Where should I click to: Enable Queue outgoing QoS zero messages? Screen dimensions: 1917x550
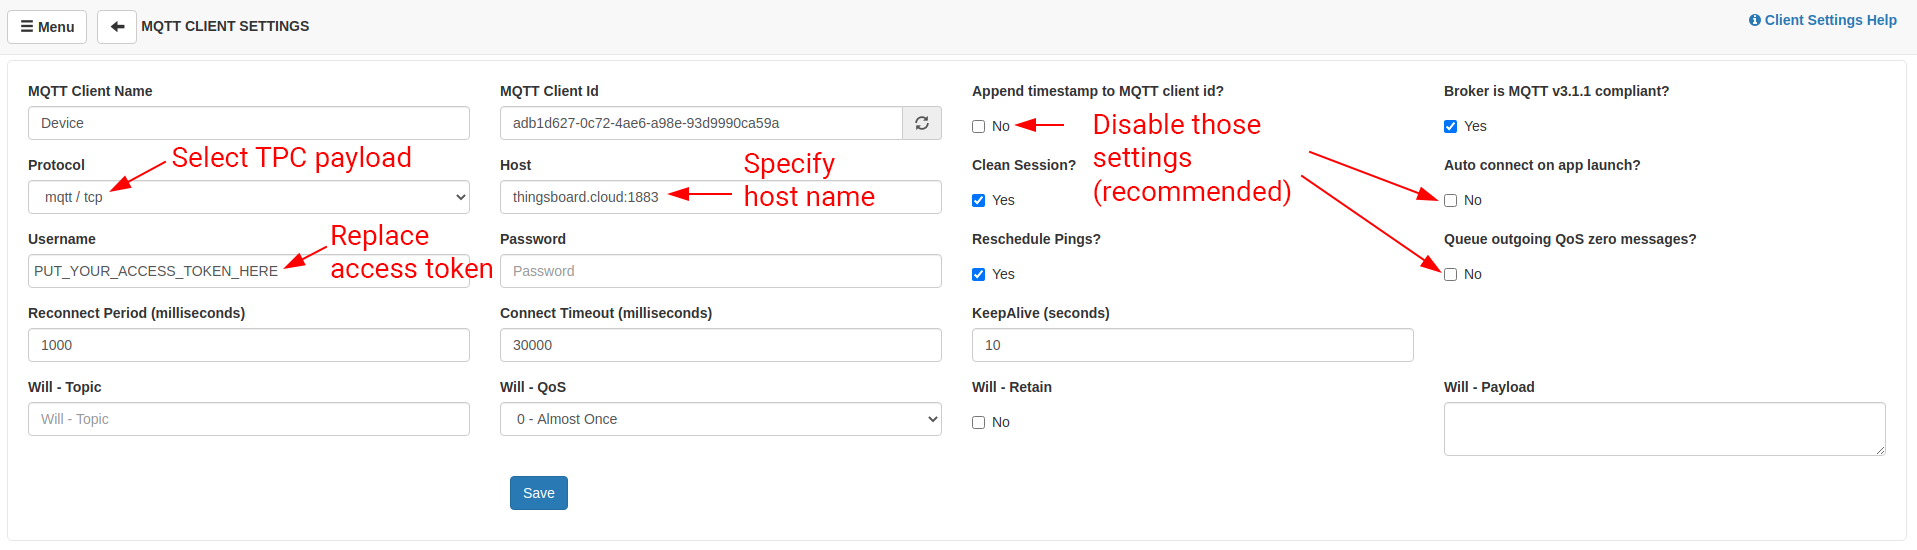[x=1451, y=275]
